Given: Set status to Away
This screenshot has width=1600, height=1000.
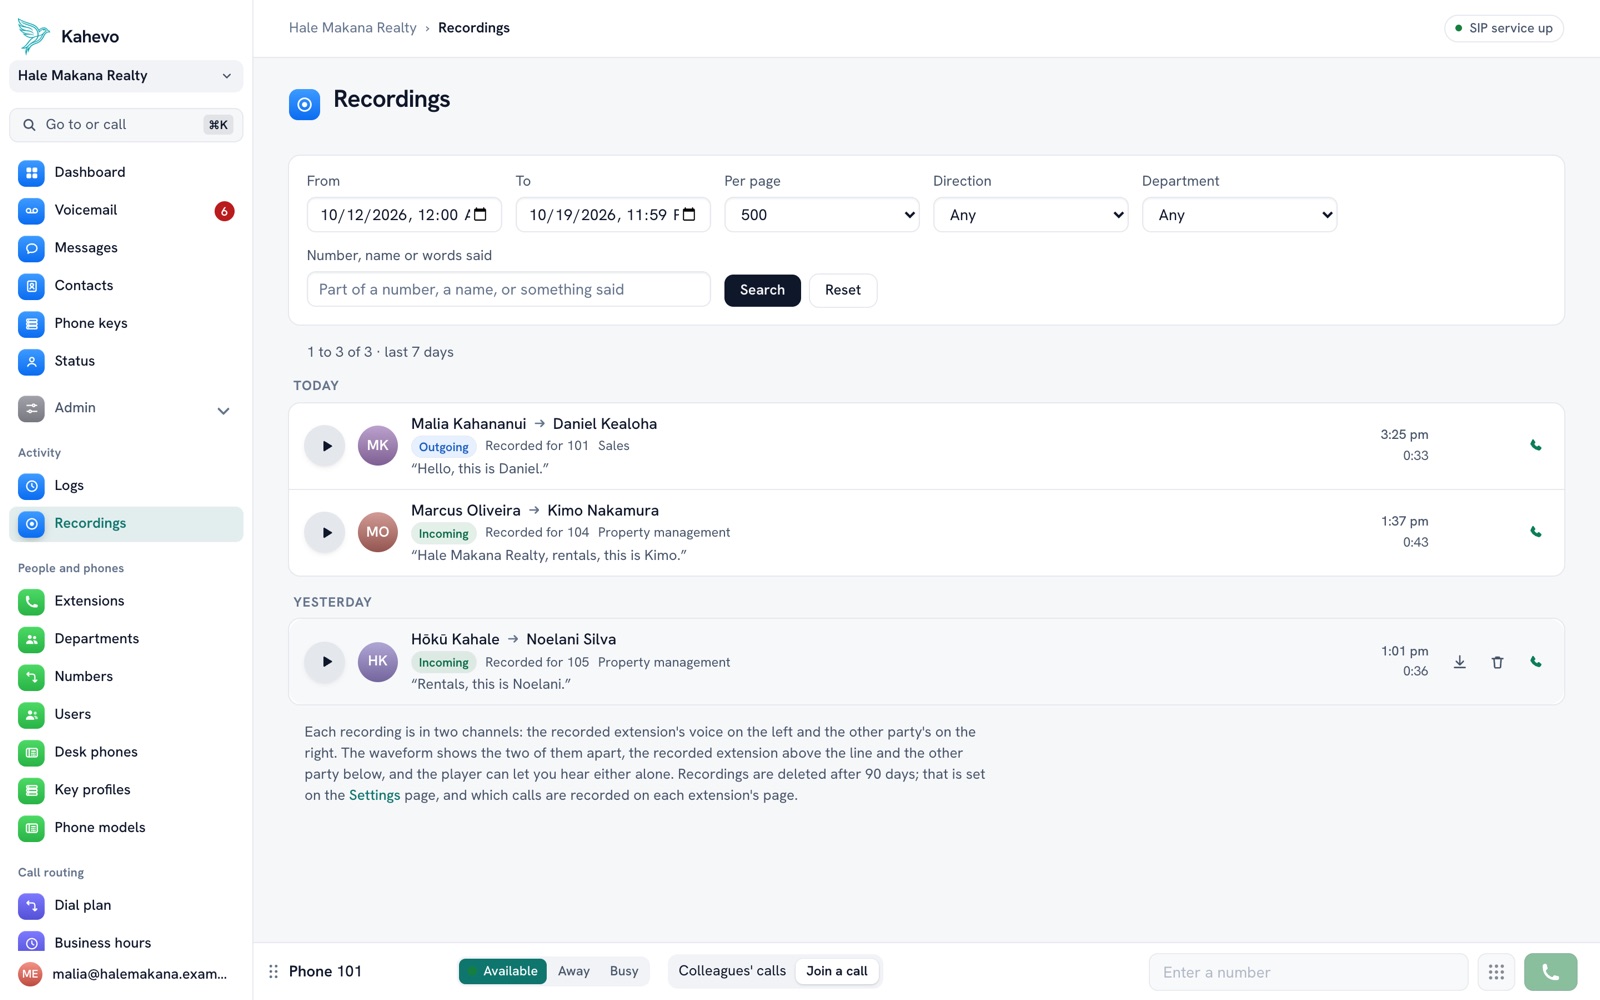Looking at the screenshot, I should click(x=574, y=971).
